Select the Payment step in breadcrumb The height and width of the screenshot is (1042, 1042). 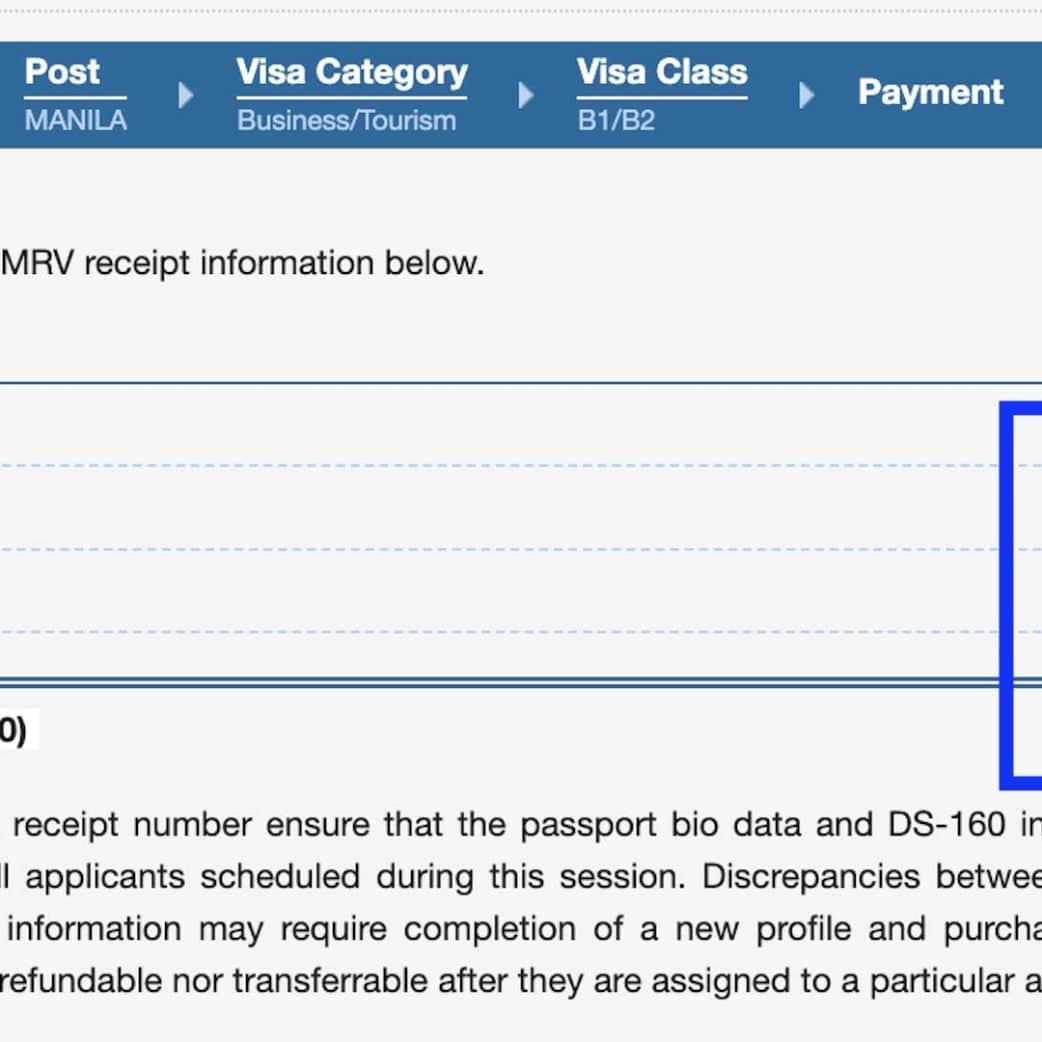[x=930, y=92]
